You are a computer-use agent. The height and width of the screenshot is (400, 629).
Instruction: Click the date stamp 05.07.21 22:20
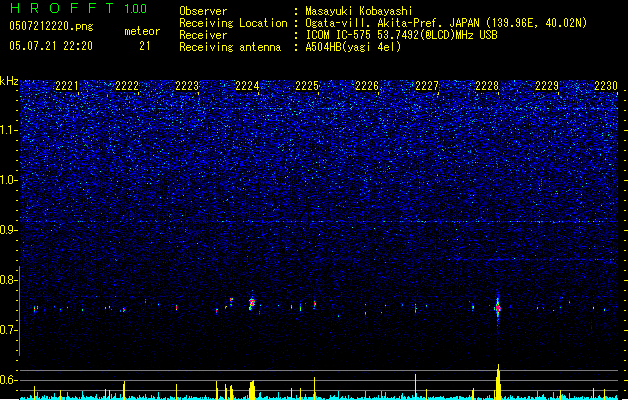pos(51,46)
